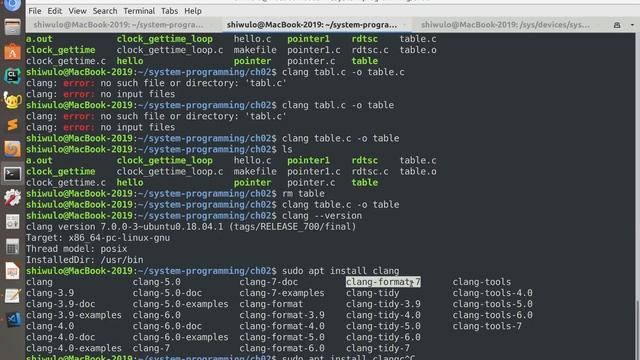
Task: Open the Terminal menu
Action: point(139,11)
